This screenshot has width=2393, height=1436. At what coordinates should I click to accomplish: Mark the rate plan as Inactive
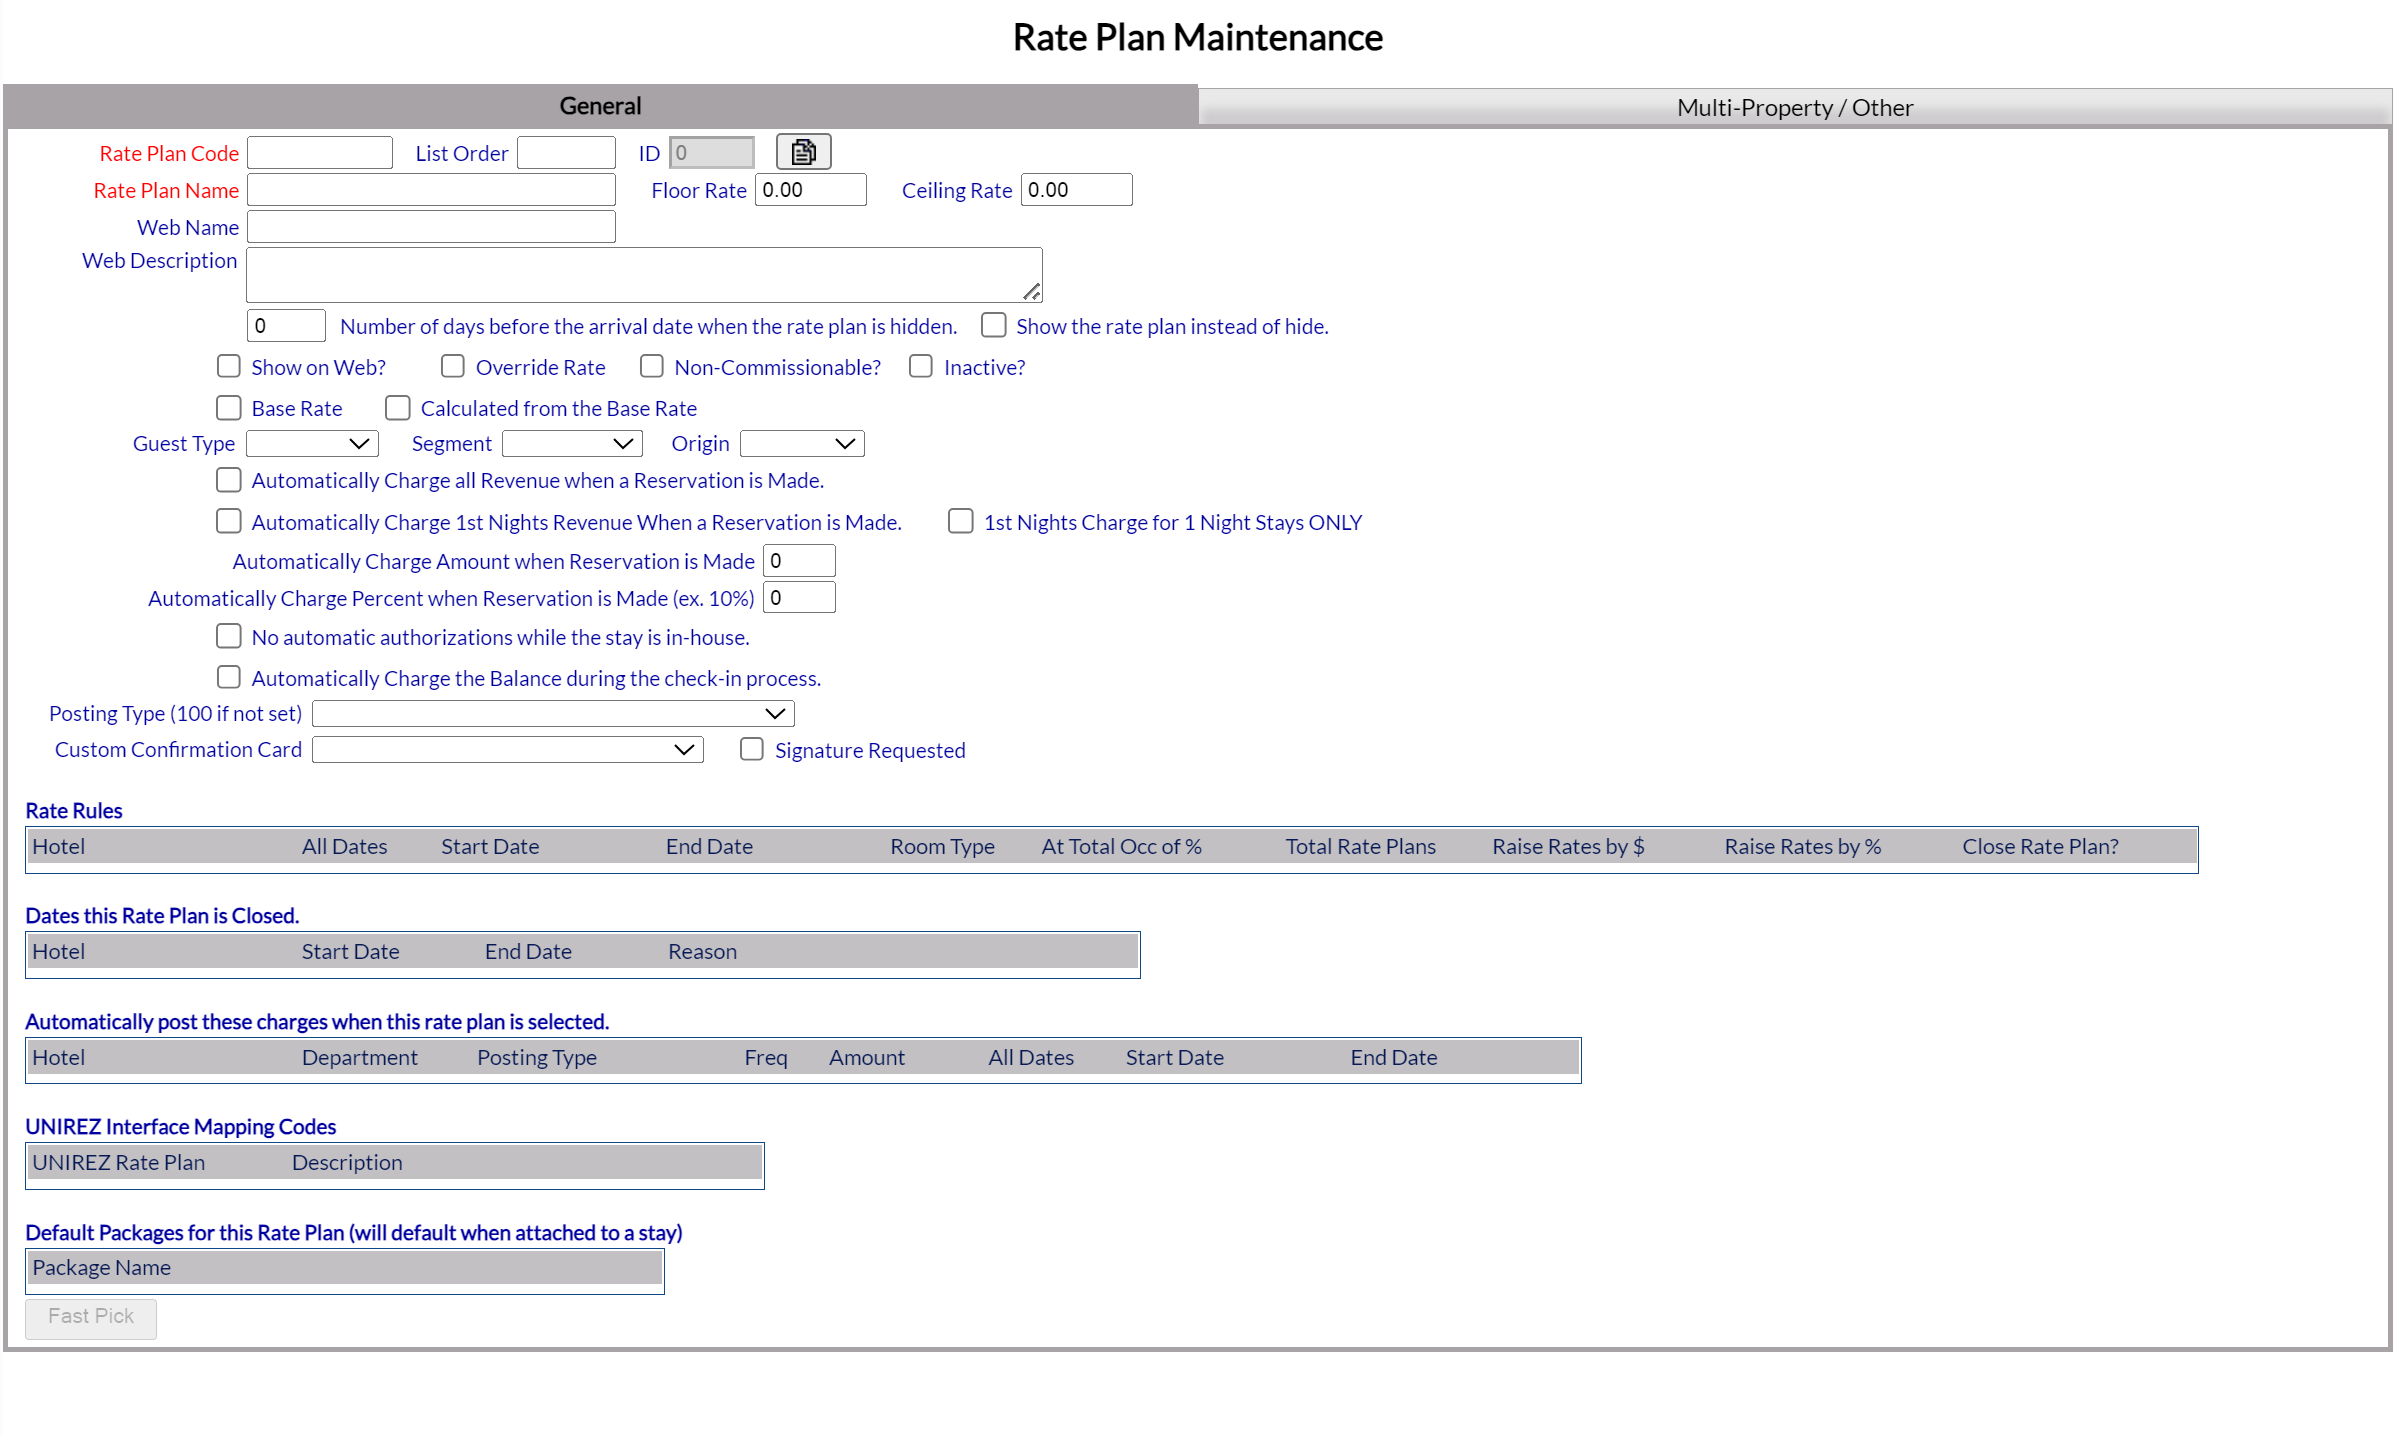click(921, 366)
